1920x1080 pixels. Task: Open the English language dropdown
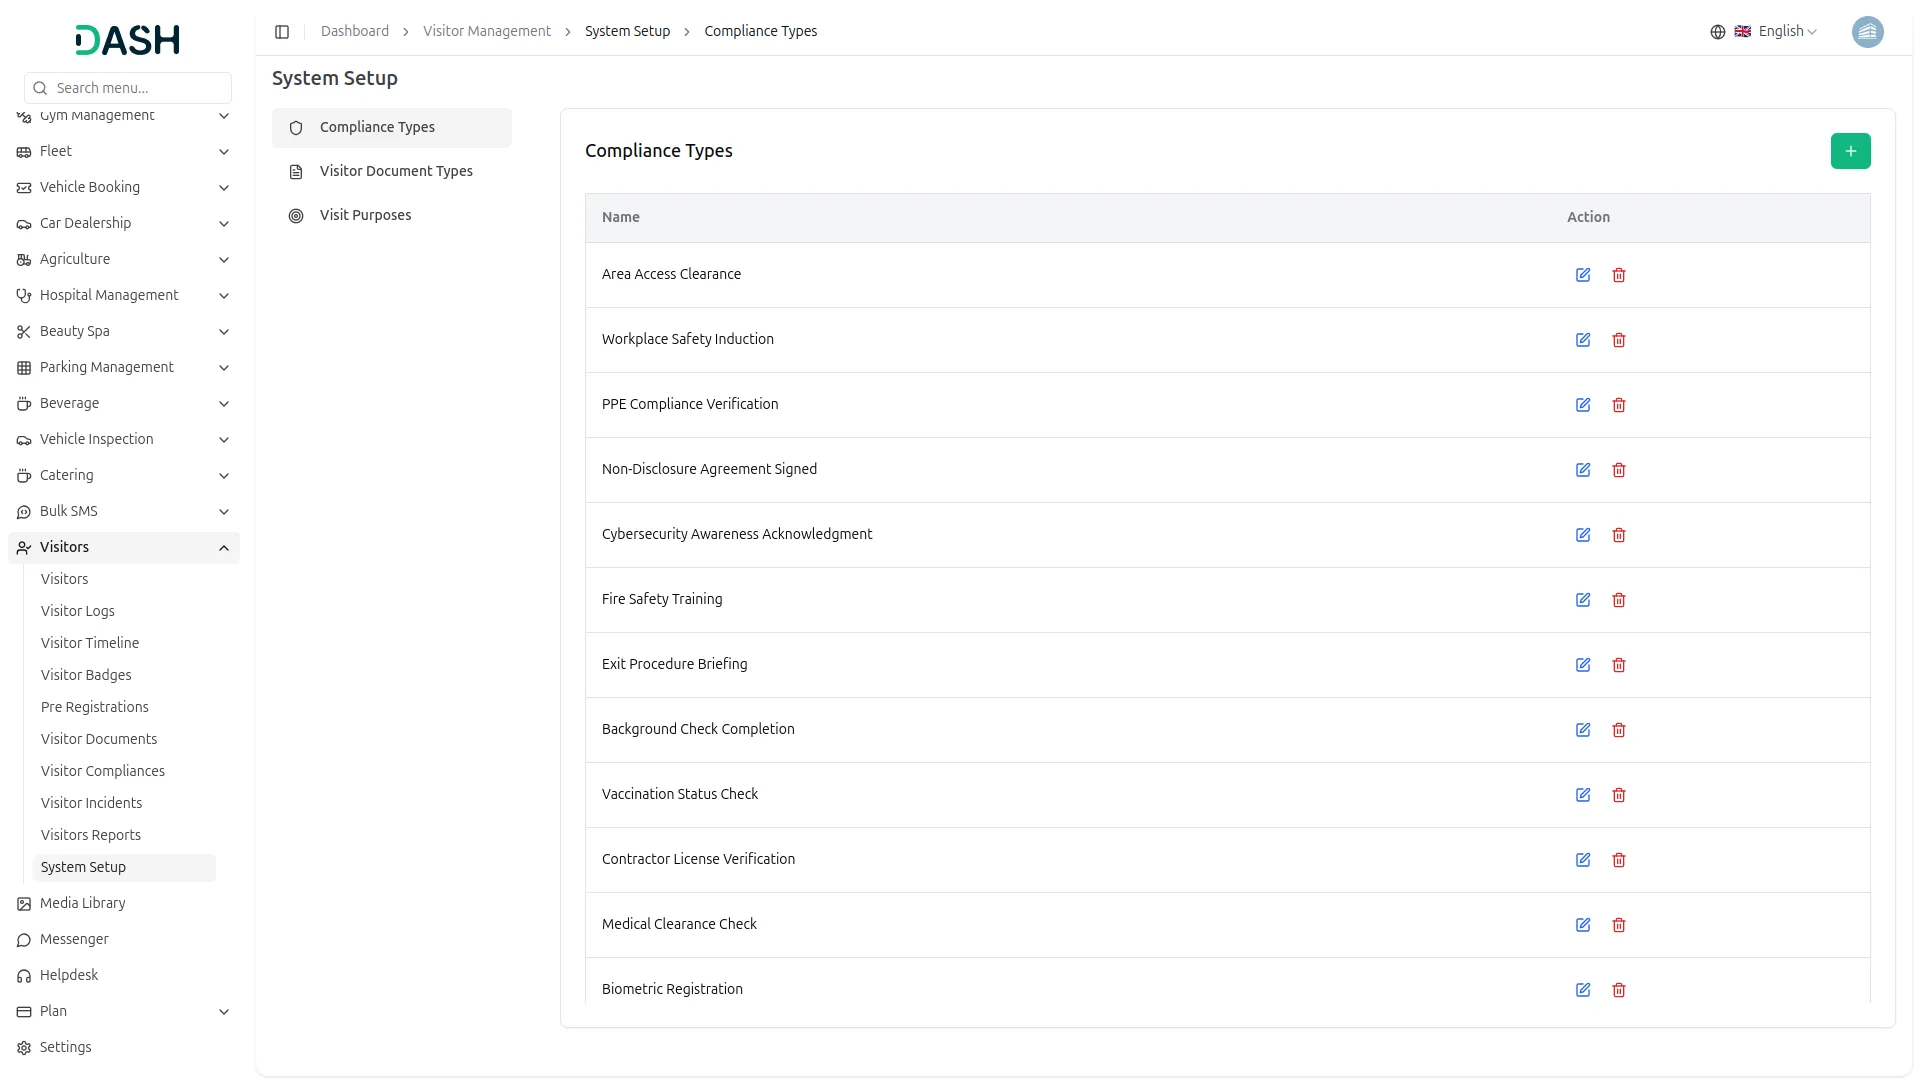[x=1764, y=32]
